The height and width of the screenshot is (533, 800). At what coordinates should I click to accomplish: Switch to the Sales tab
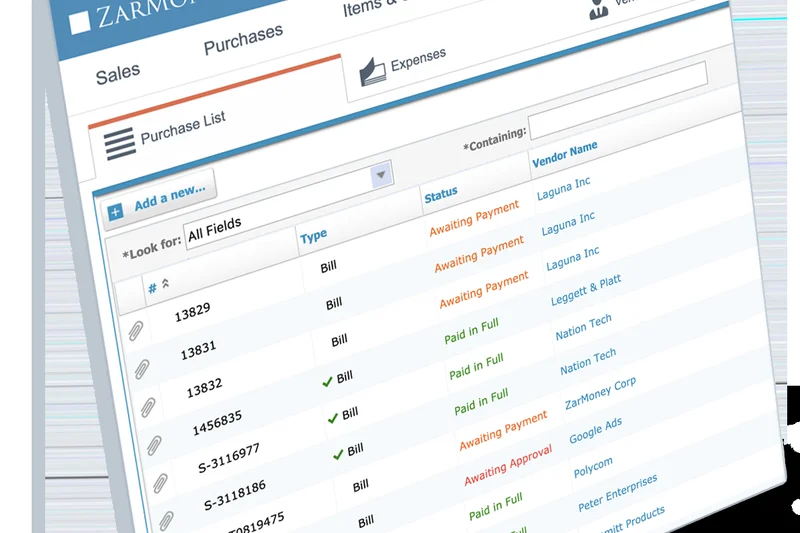pyautogui.click(x=117, y=73)
